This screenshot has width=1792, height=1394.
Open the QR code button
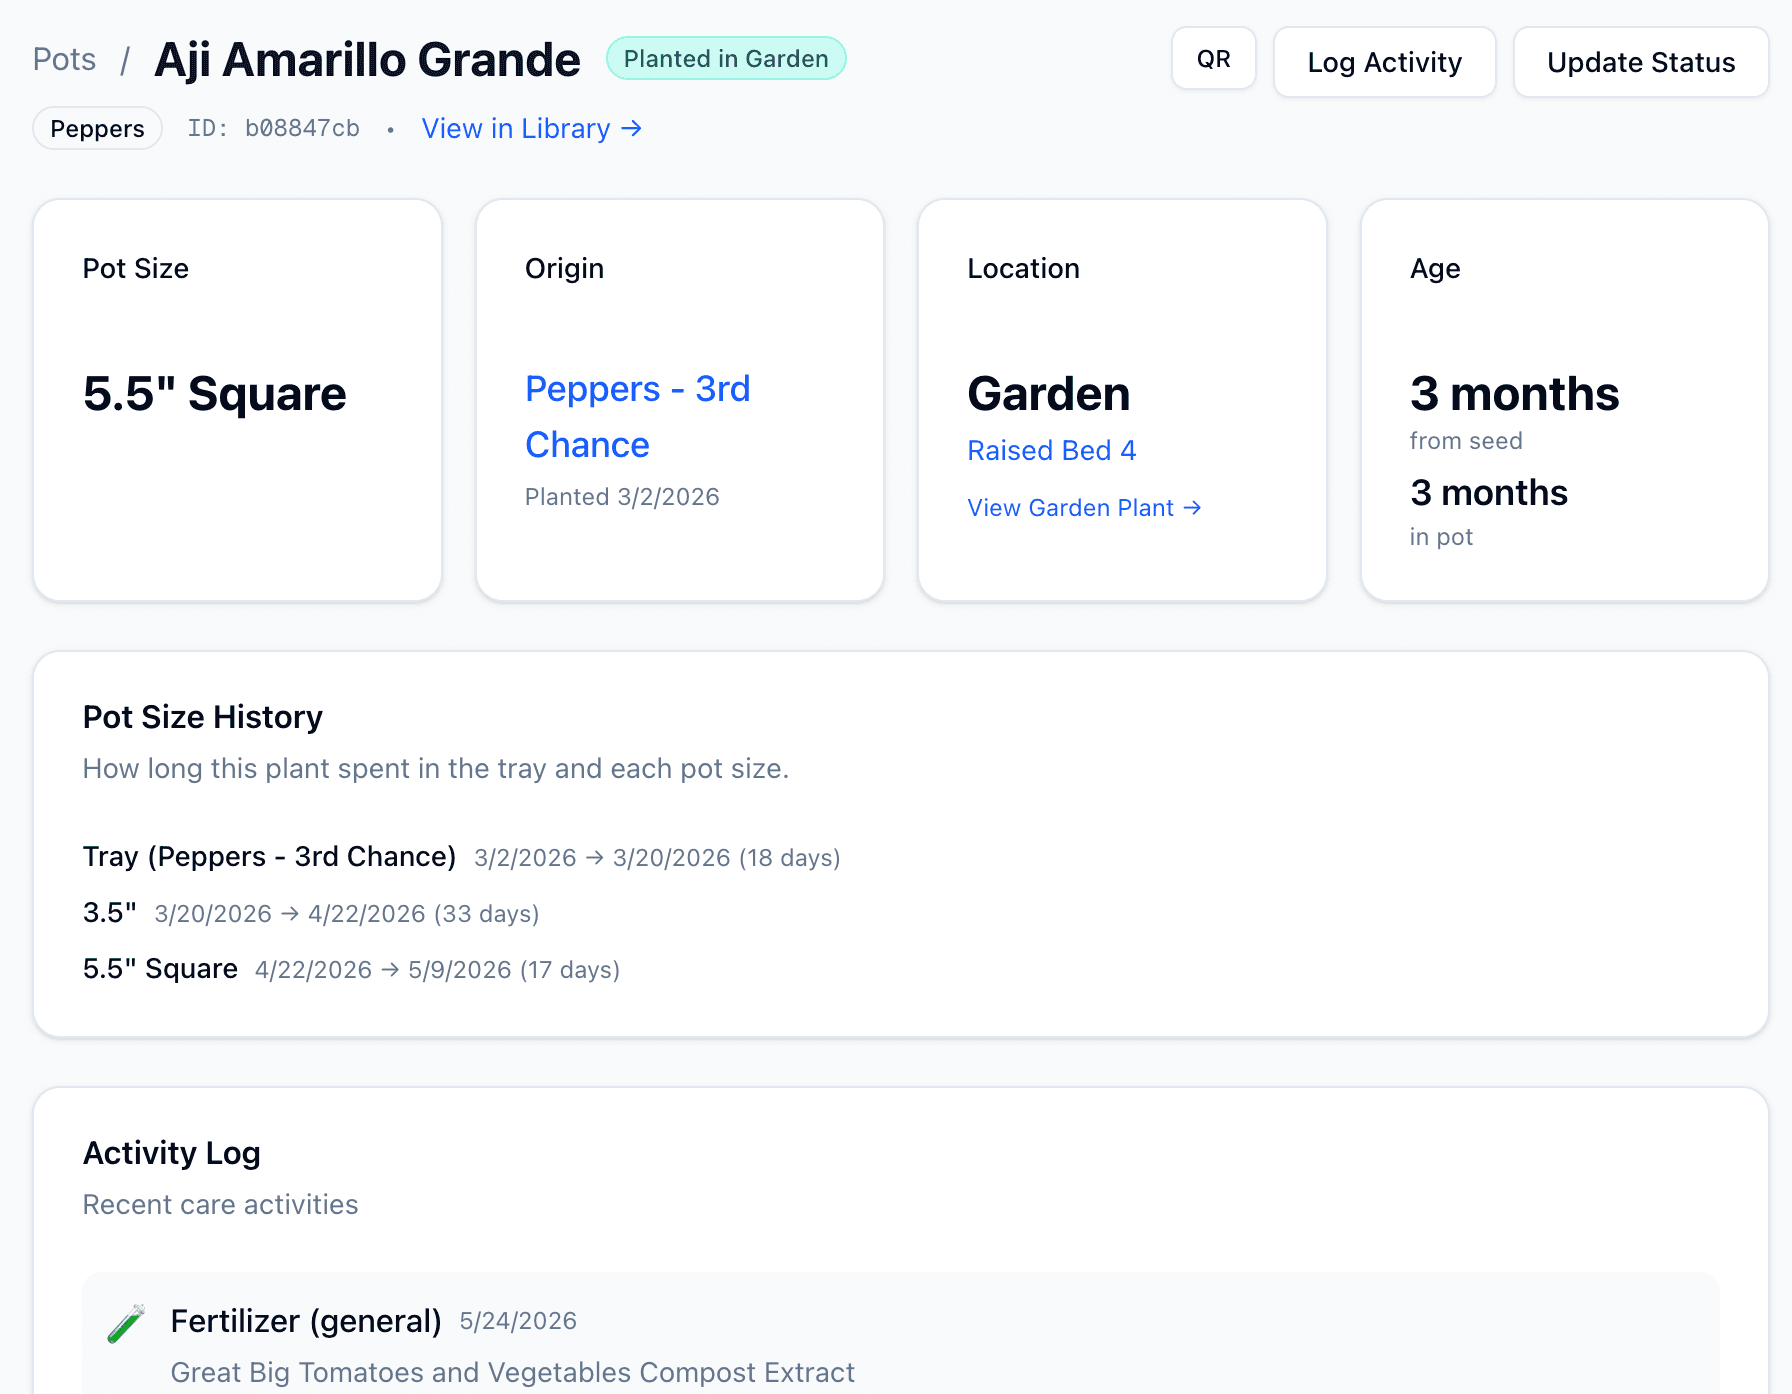[1213, 59]
